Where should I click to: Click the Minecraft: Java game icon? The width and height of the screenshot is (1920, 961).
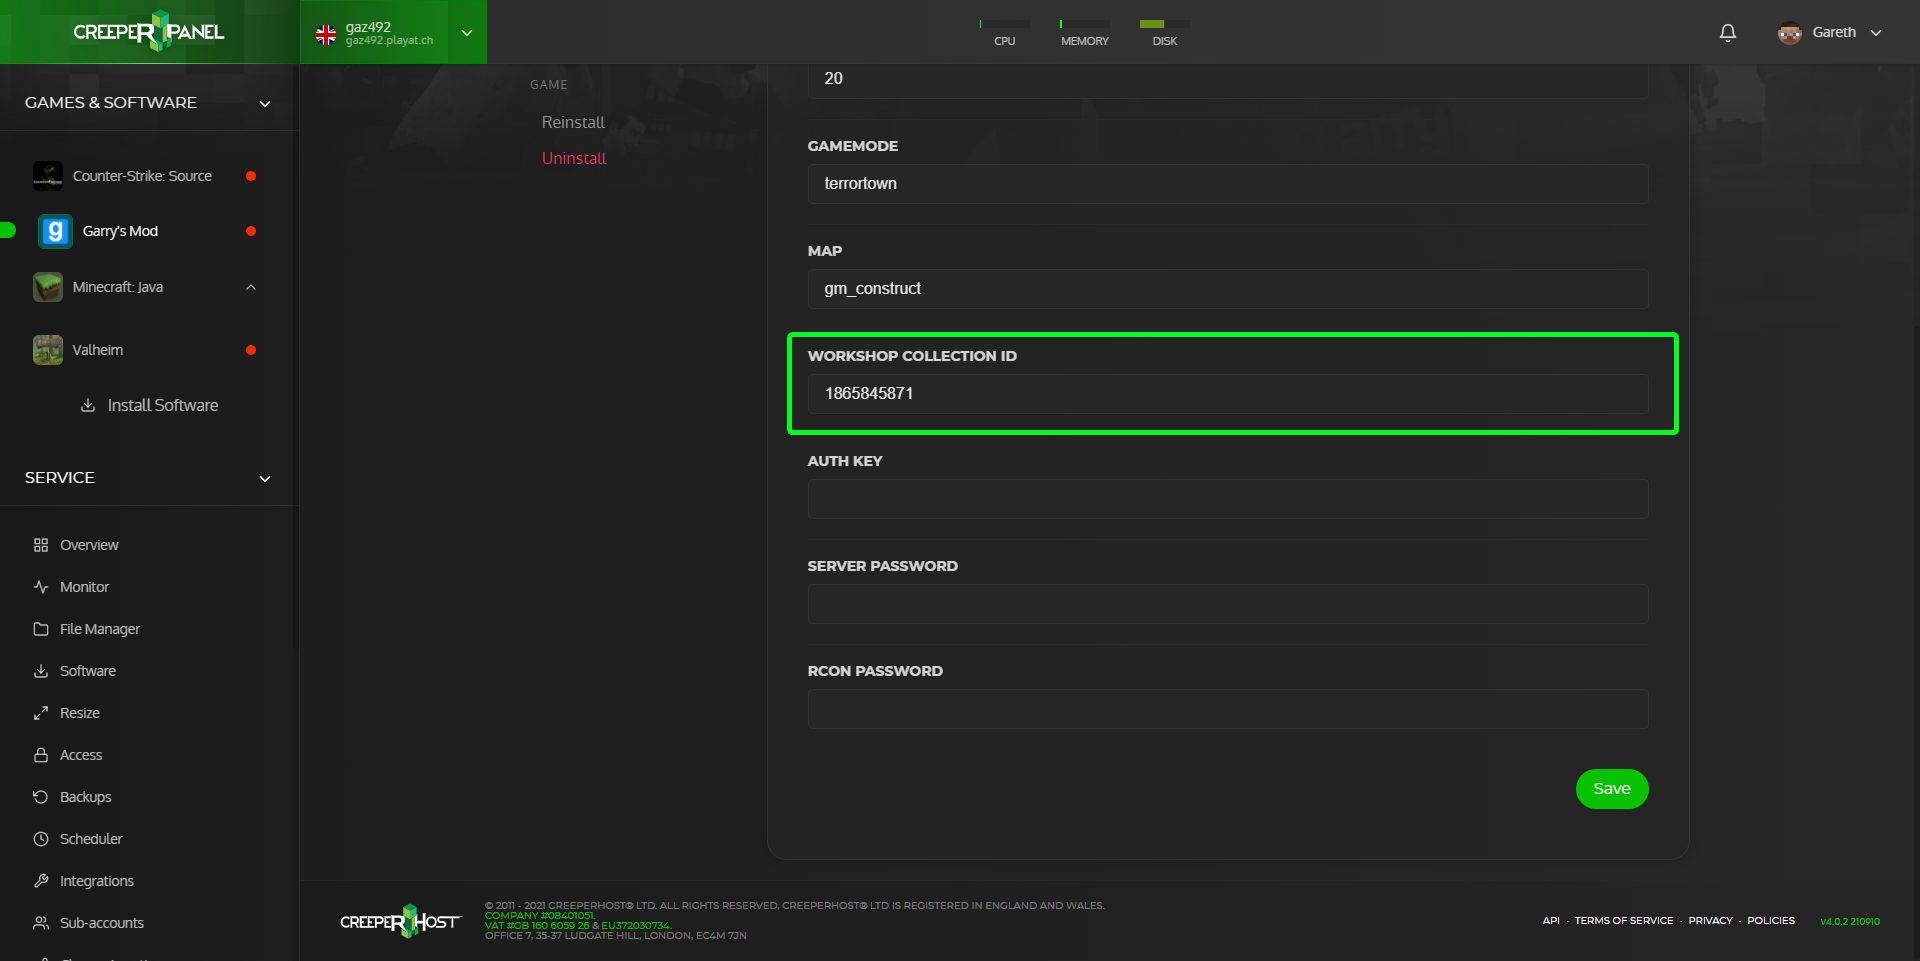tap(48, 287)
